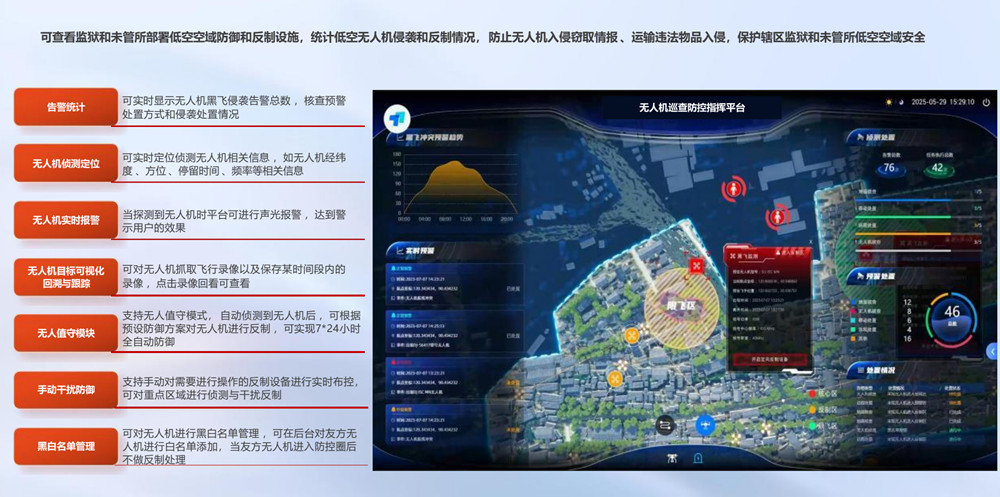The image size is (1000, 497).
Task: Click the bottom bar drone icon
Action: click(x=672, y=457)
